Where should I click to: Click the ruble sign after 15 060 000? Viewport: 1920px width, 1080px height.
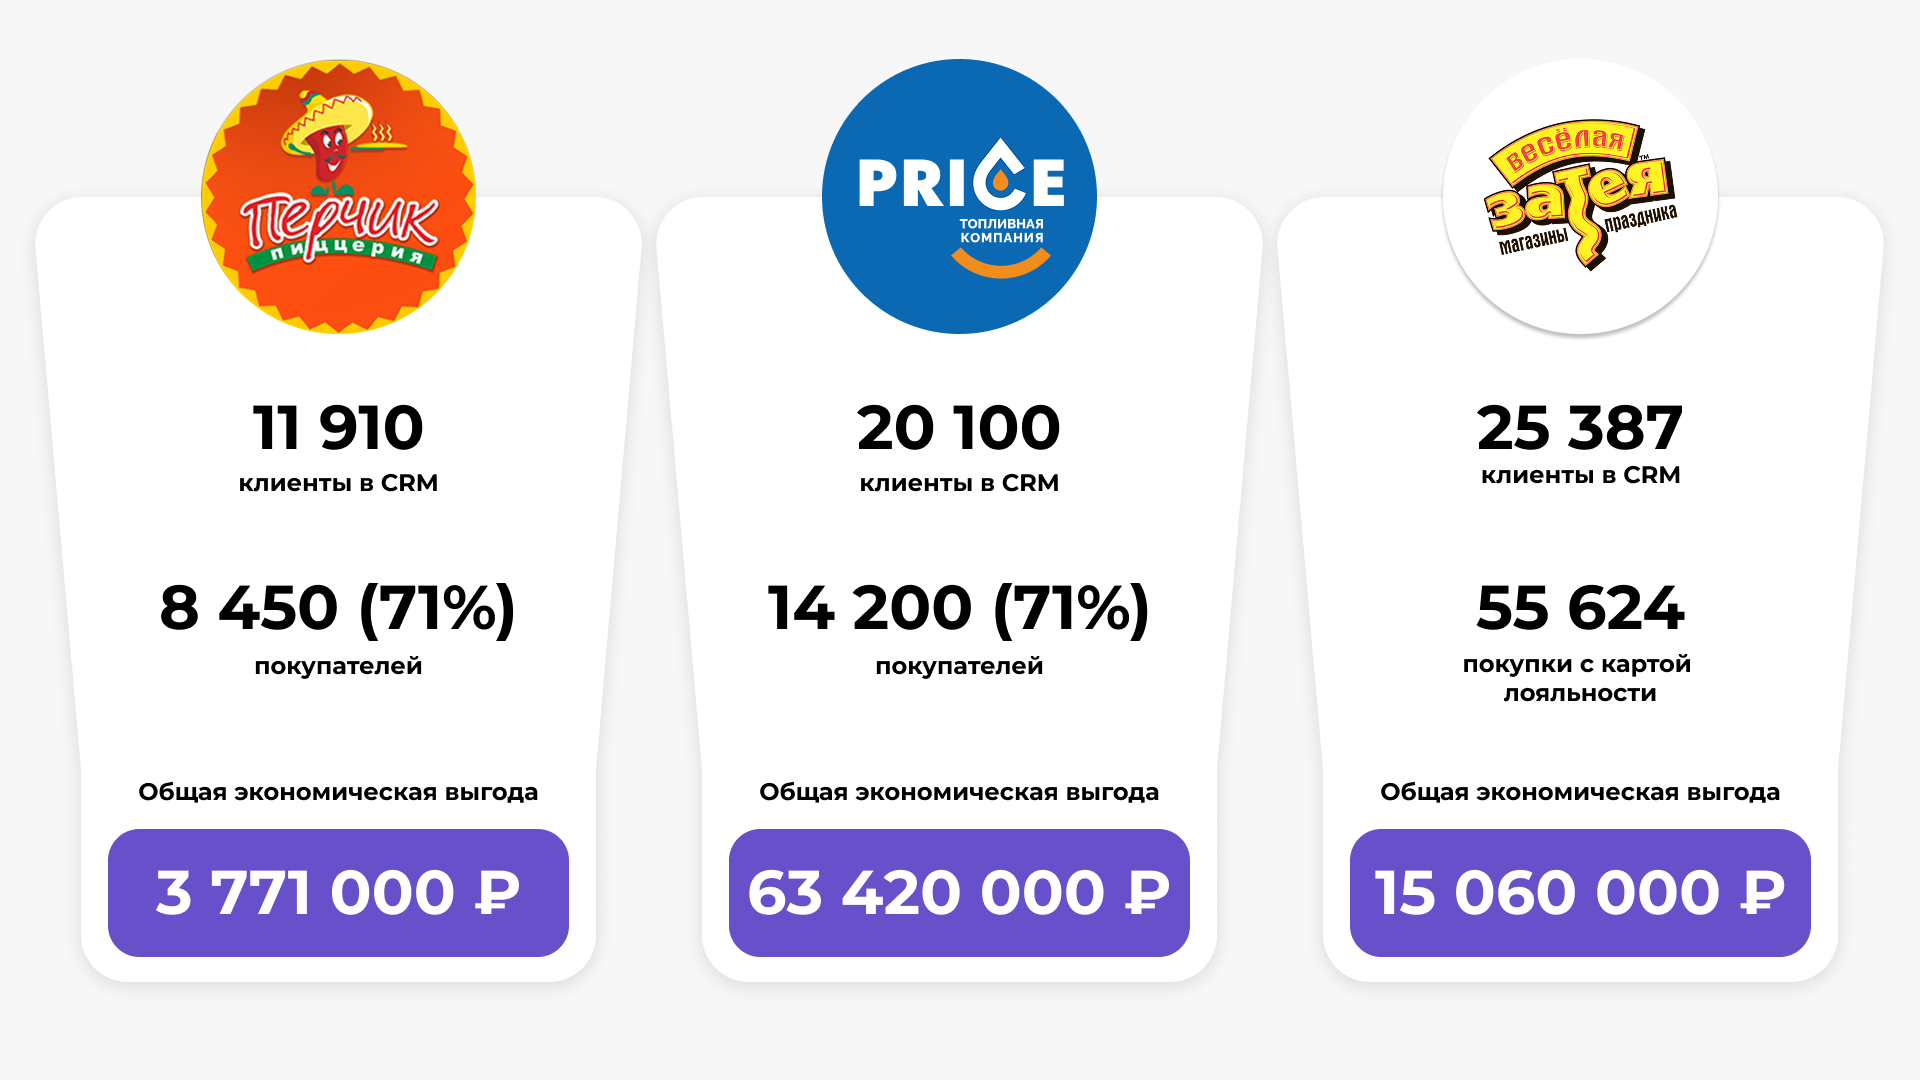[x=1763, y=892]
